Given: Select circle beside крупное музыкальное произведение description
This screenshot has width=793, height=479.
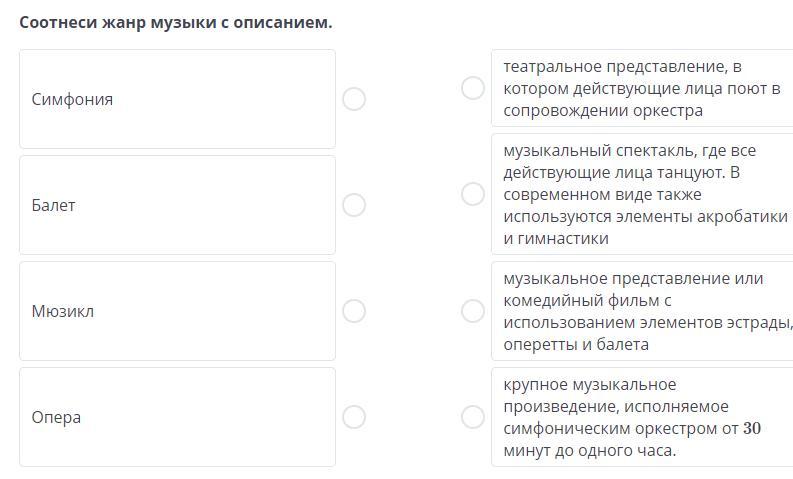Looking at the screenshot, I should [473, 417].
